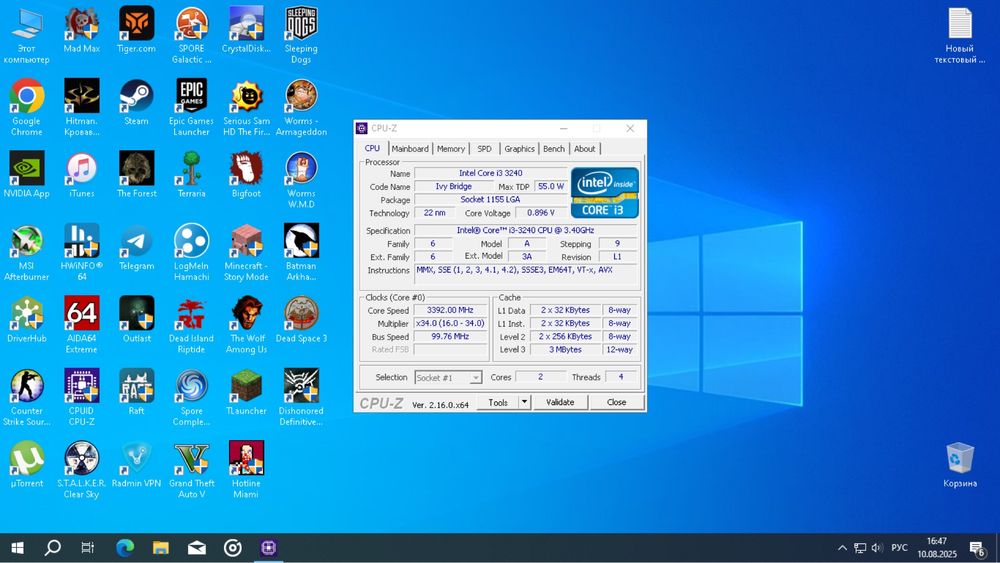Open Epic Games Launcher icon

(x=191, y=107)
